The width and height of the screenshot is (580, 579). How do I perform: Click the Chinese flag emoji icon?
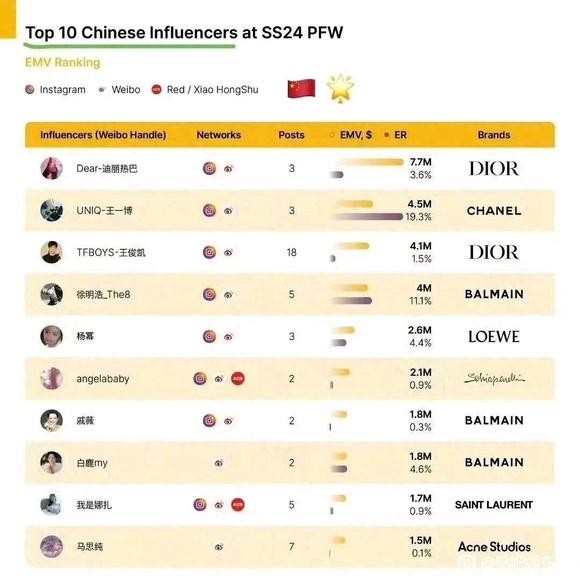[301, 89]
